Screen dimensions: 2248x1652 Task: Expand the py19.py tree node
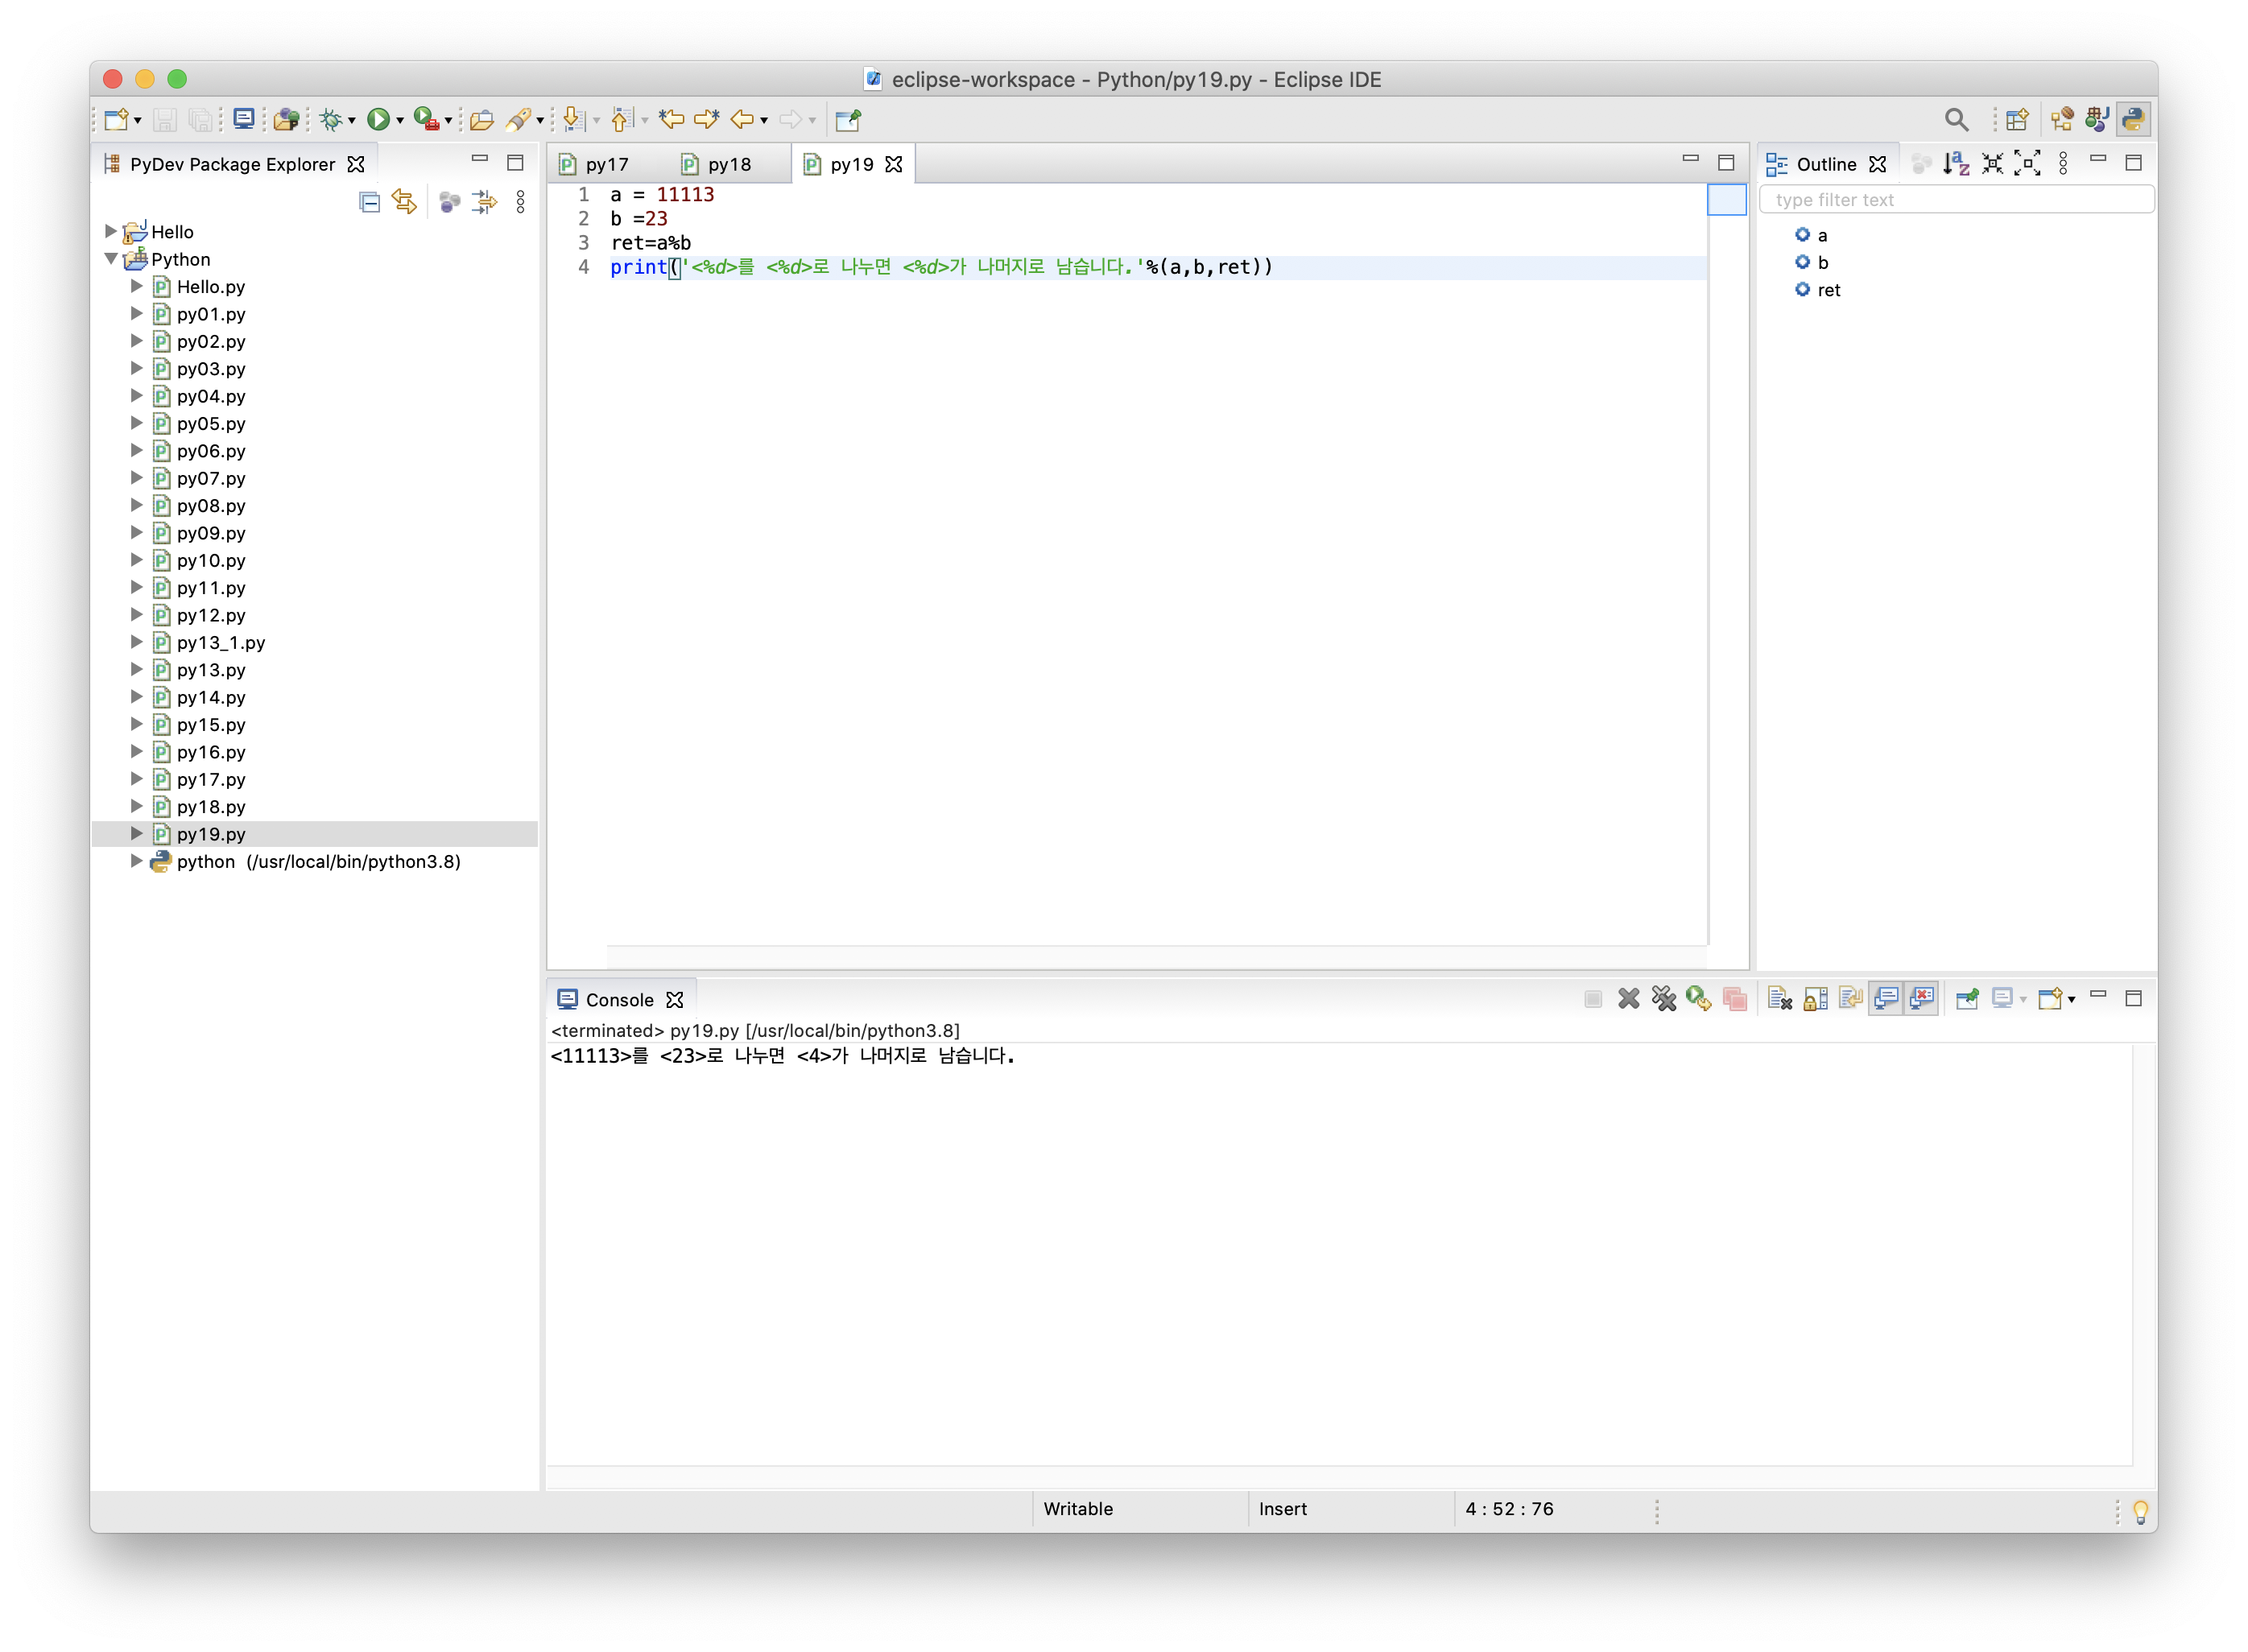(137, 833)
